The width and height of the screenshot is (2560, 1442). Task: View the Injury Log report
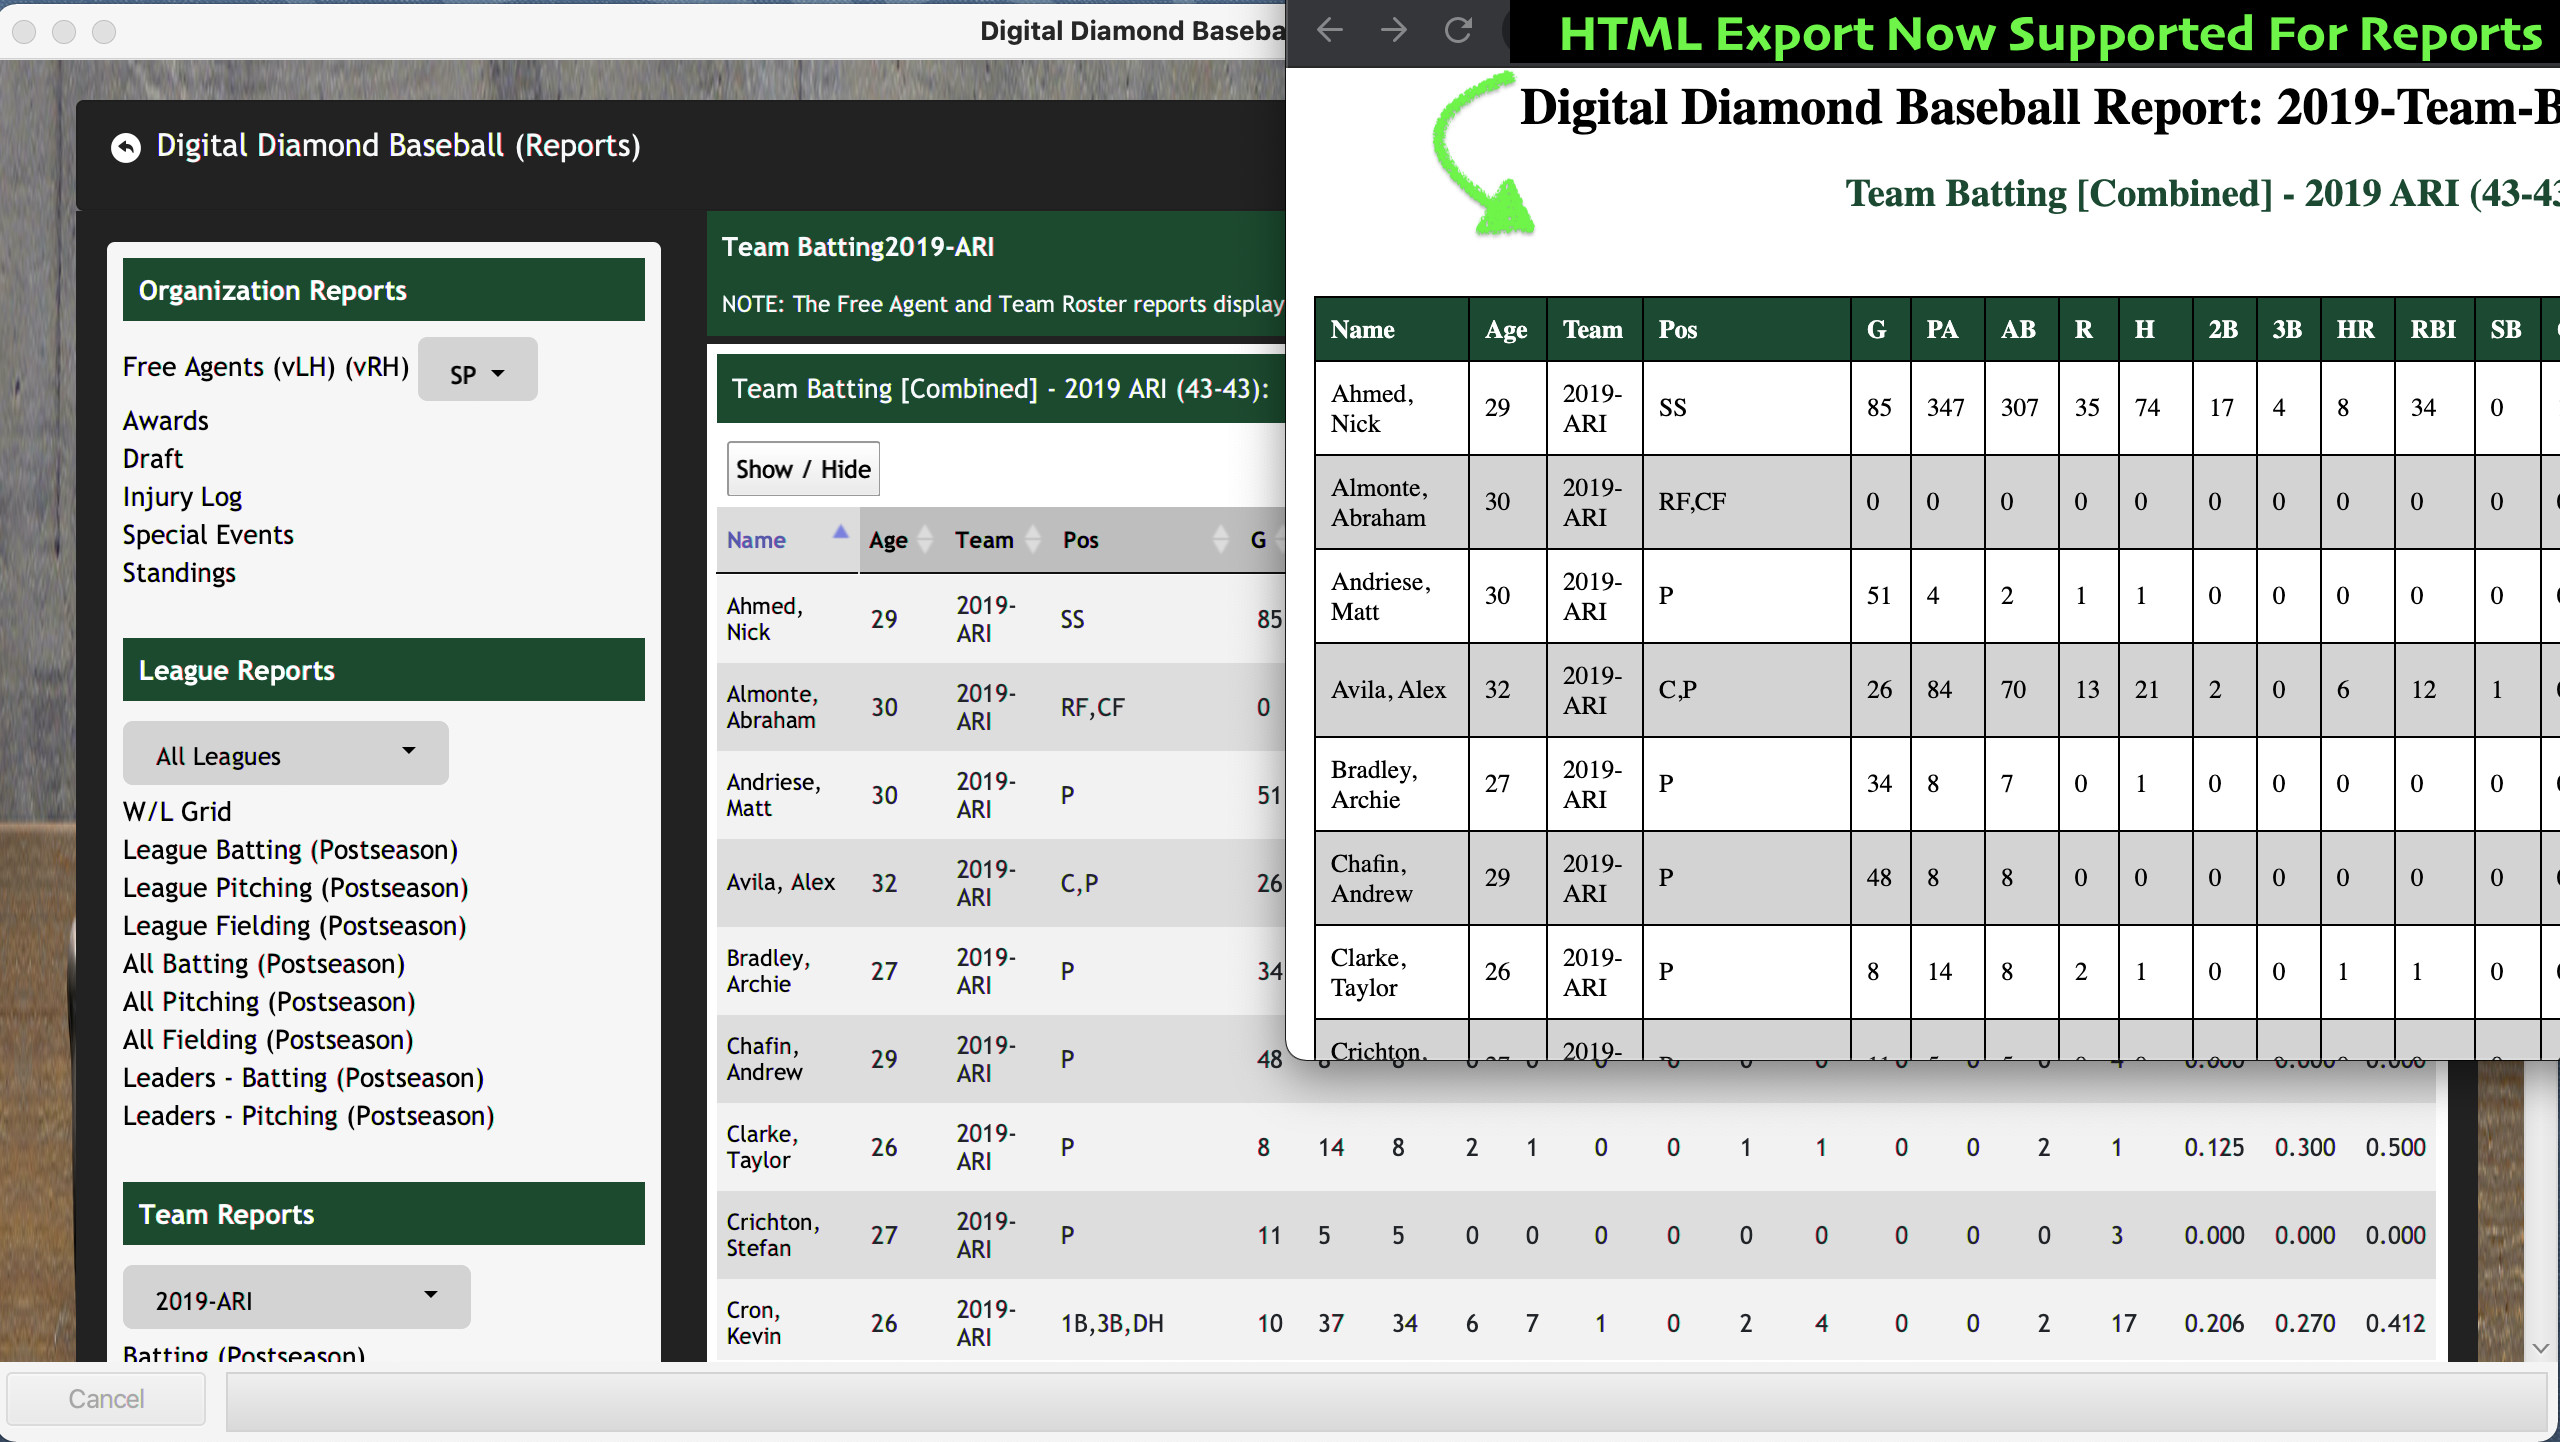point(182,496)
